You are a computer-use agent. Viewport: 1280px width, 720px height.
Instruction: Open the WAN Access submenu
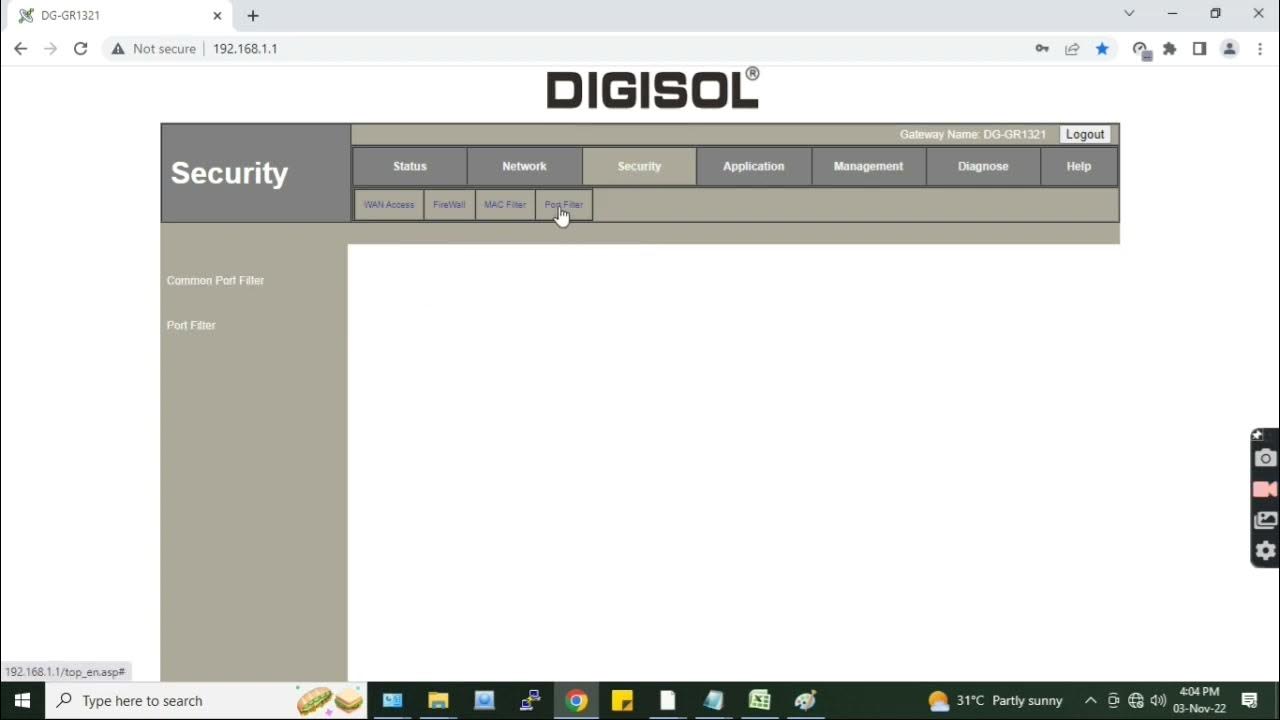click(x=389, y=204)
